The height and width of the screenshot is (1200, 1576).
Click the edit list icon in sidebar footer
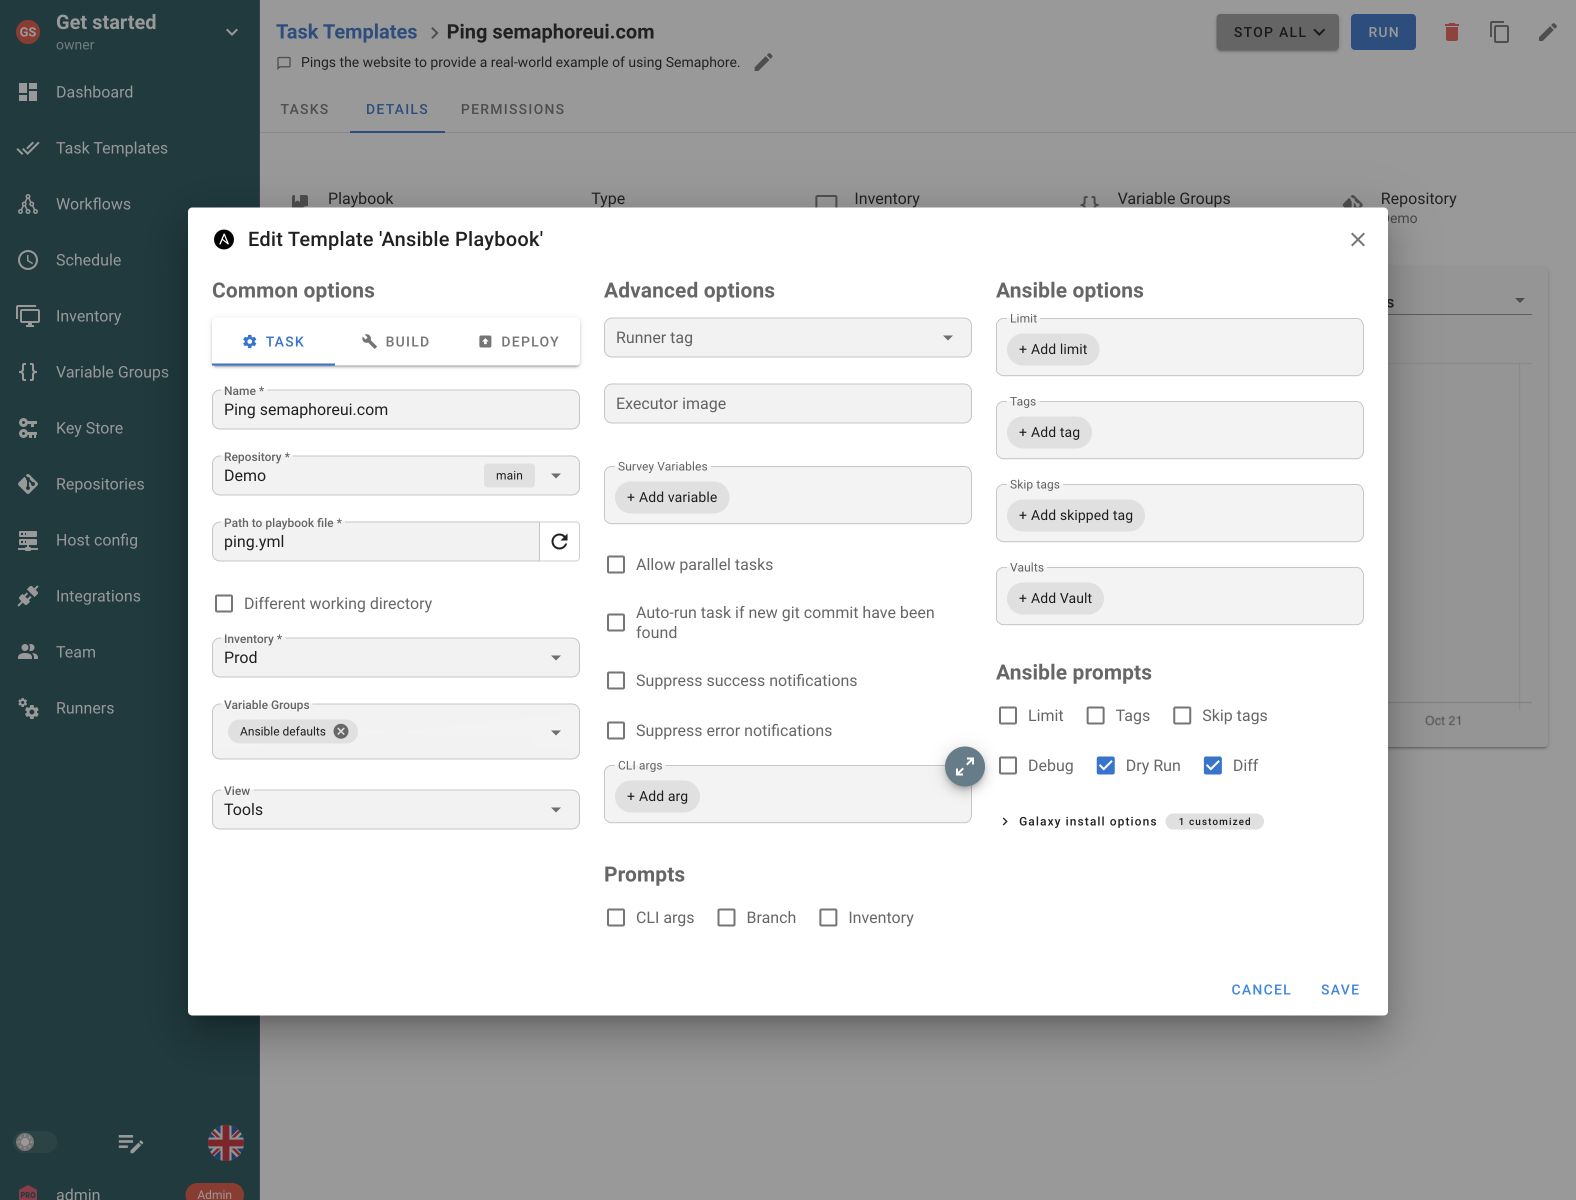pyautogui.click(x=130, y=1143)
